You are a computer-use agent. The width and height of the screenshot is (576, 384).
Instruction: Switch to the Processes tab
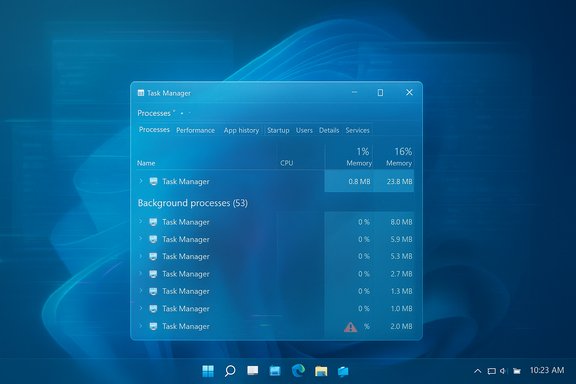[154, 130]
